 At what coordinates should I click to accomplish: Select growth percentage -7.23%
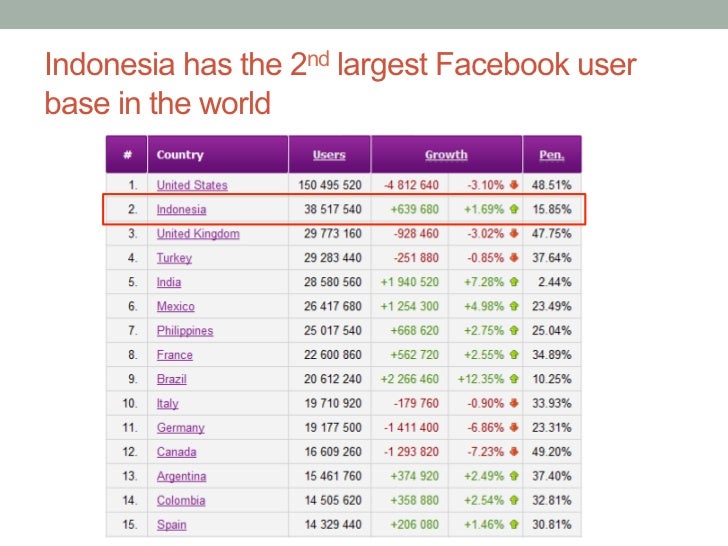point(486,451)
